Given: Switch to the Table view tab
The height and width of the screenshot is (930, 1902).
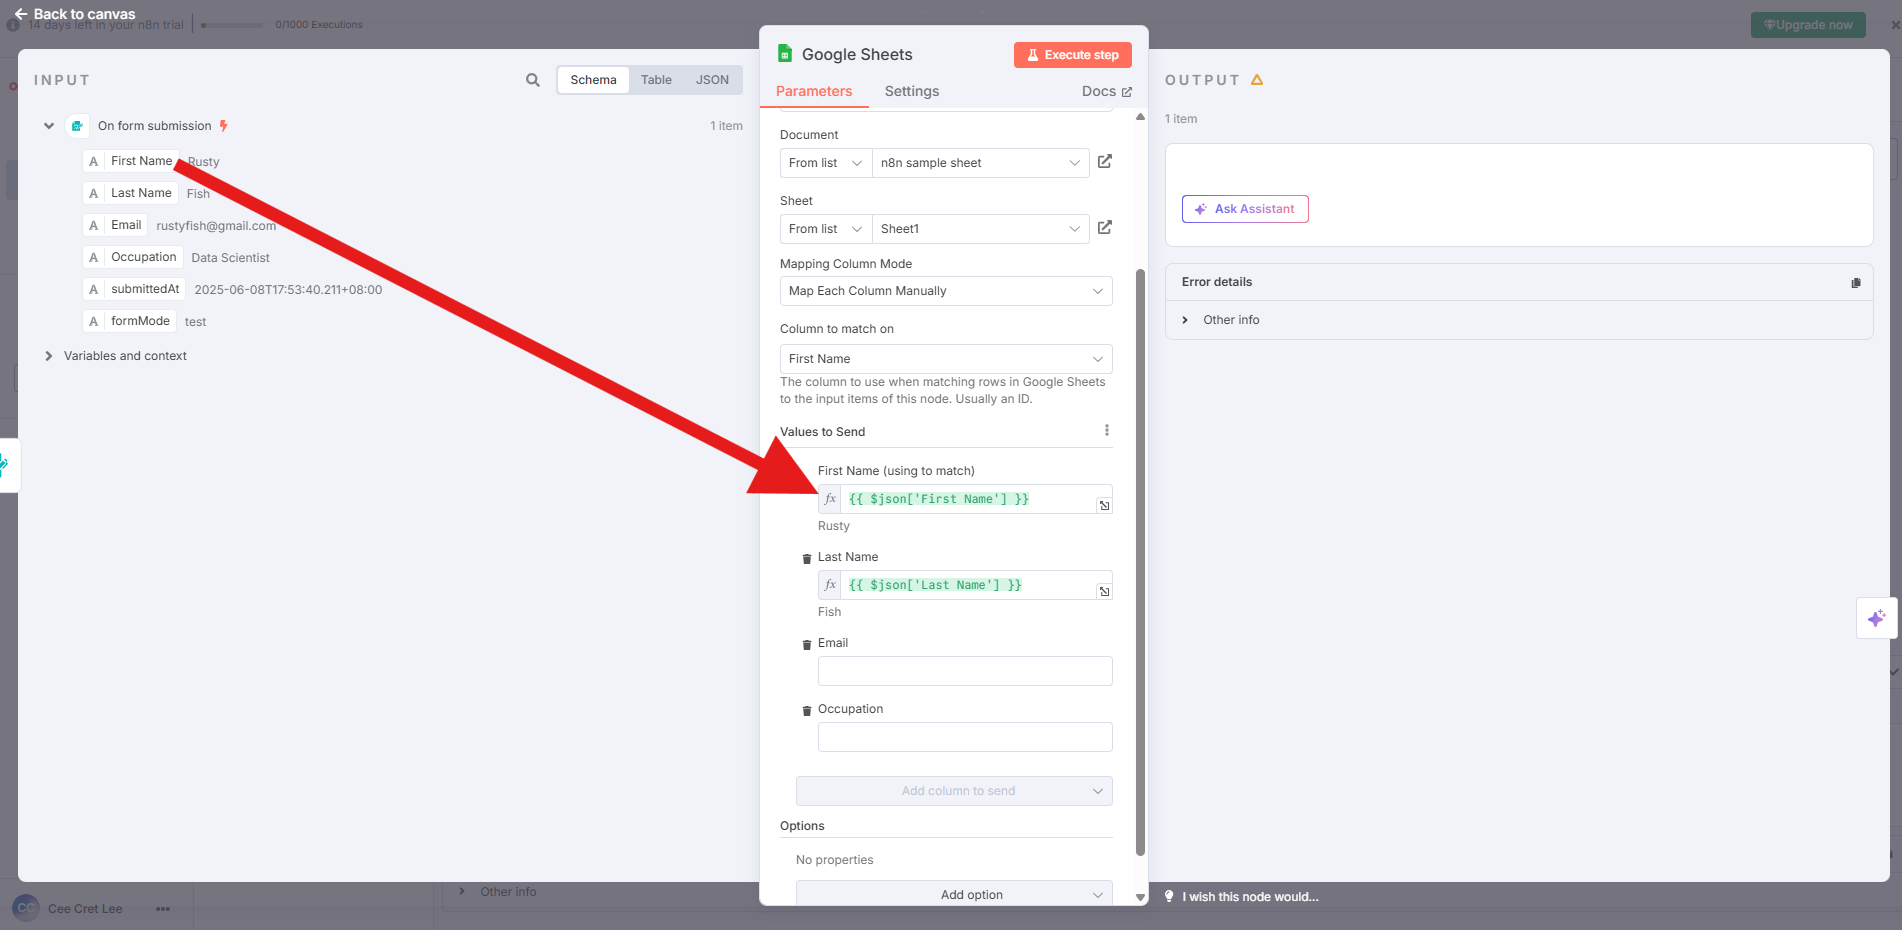Looking at the screenshot, I should coord(656,79).
